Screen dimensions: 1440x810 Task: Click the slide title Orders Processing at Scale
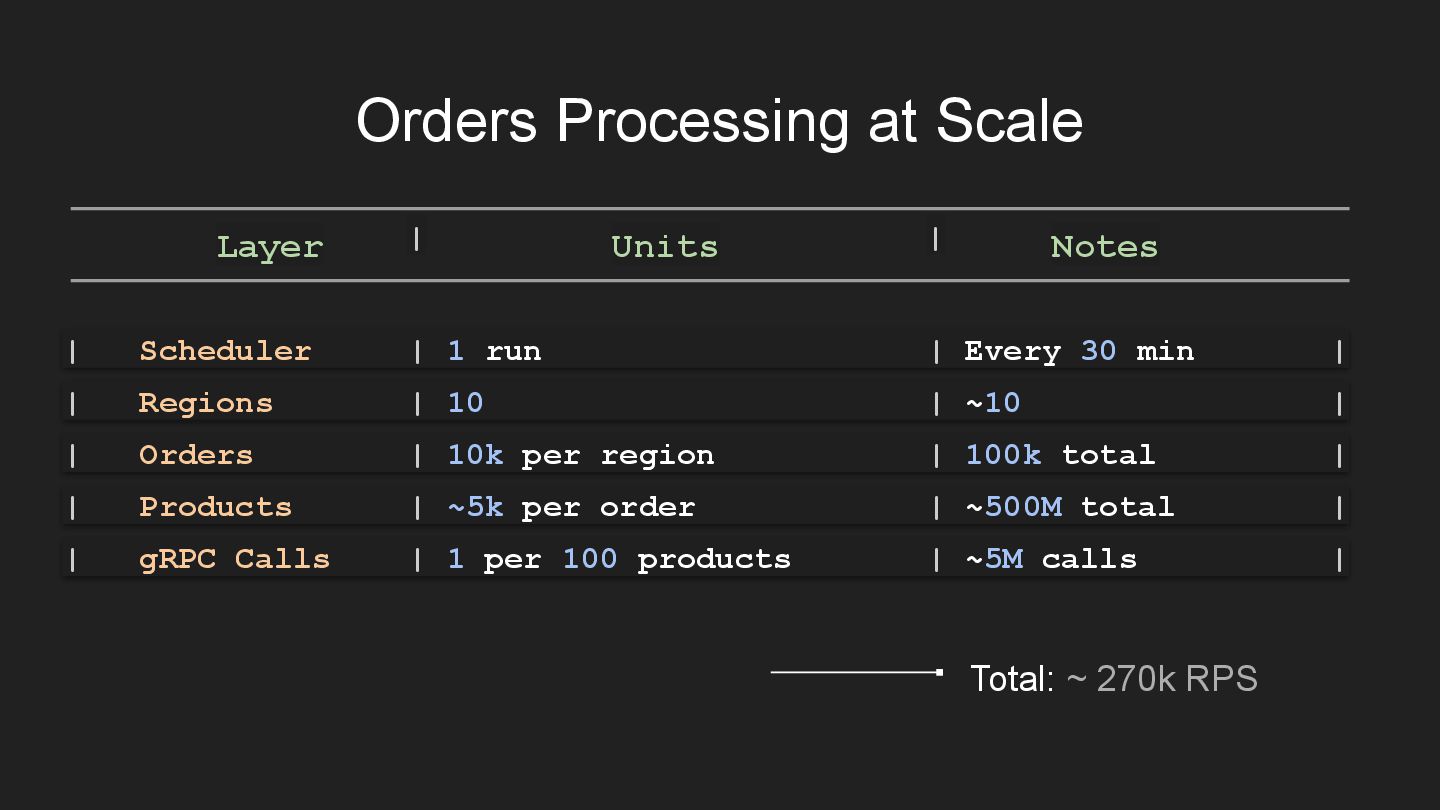tap(719, 121)
